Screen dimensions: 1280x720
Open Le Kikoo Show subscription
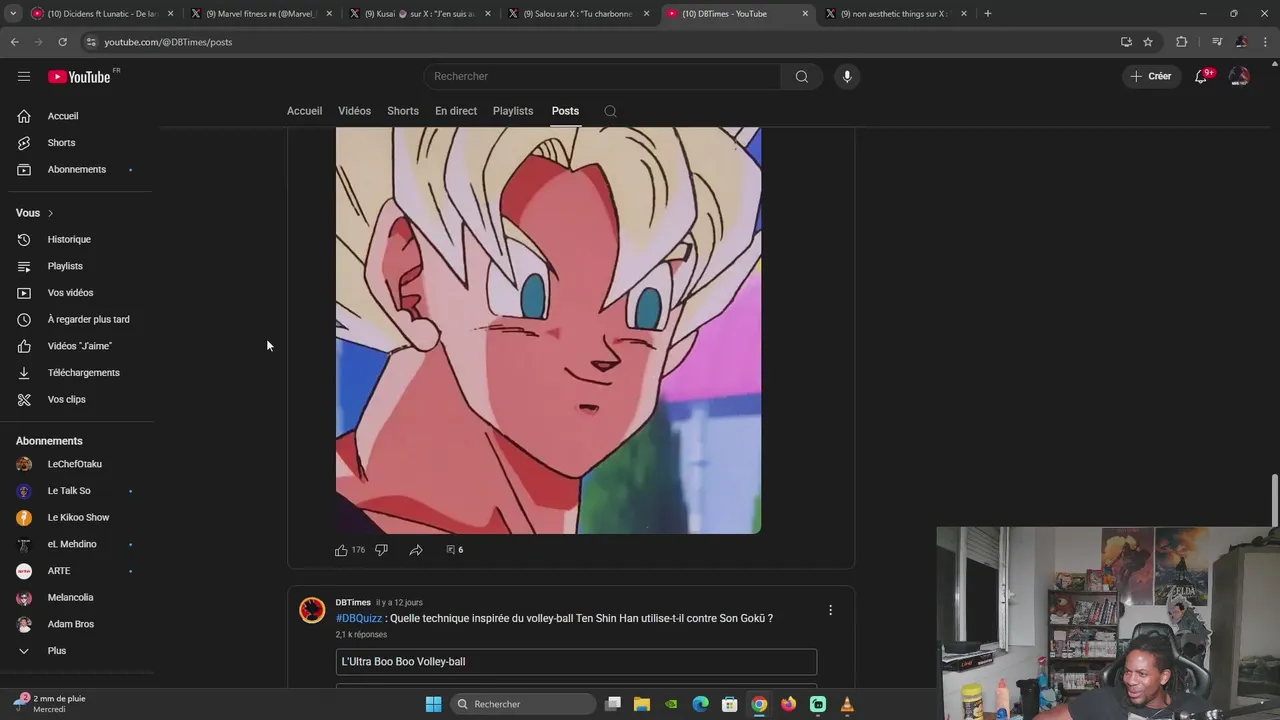click(77, 518)
